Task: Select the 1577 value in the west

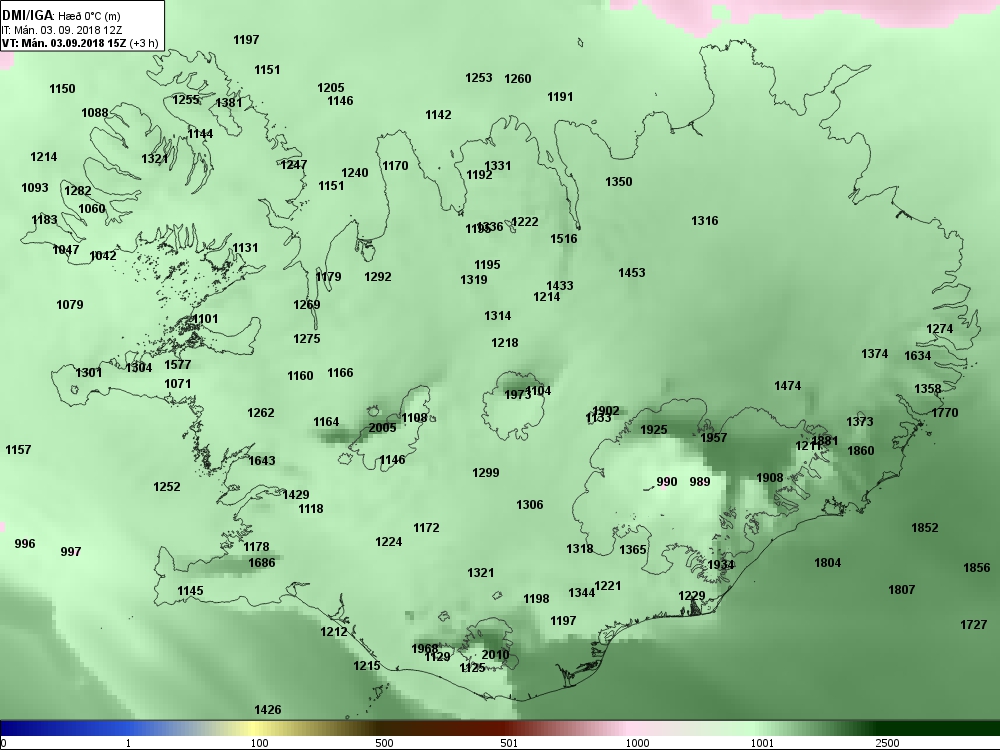Action: pos(177,364)
